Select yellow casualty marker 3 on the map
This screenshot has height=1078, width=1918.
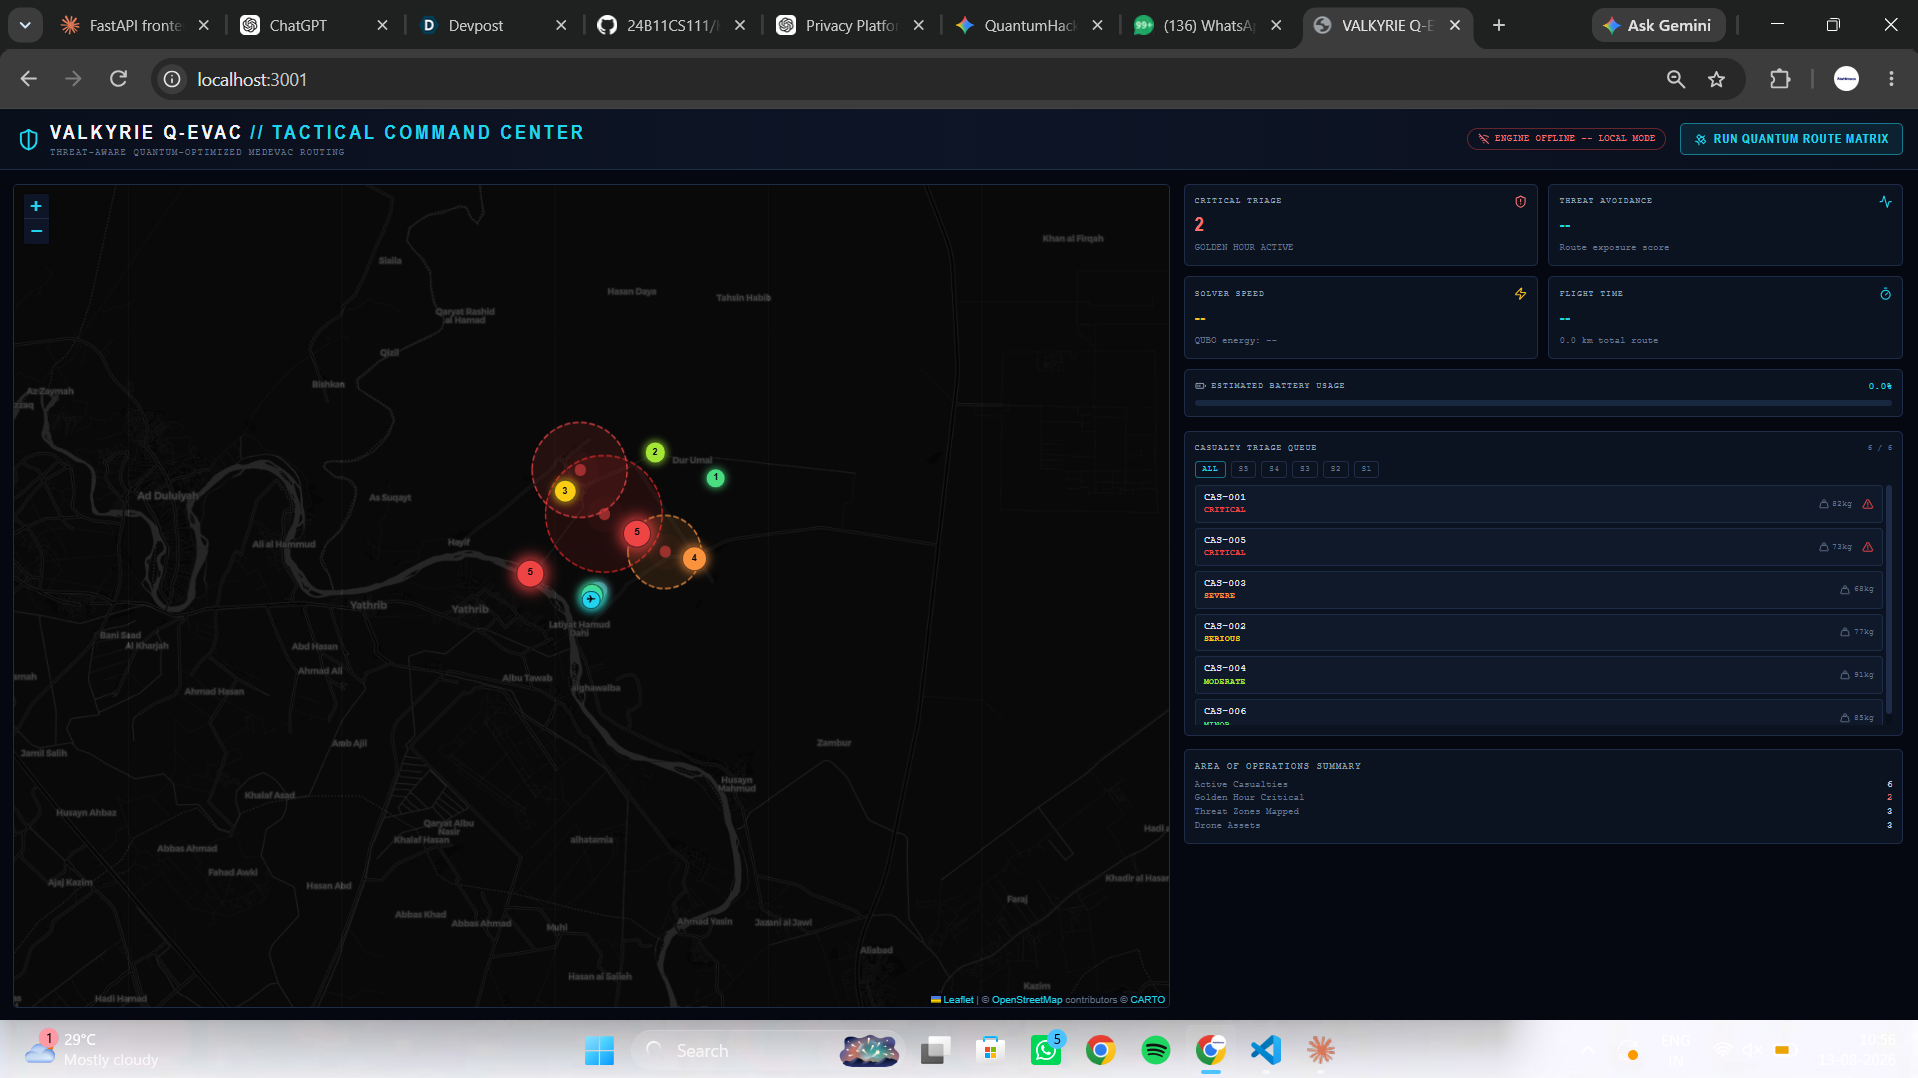click(565, 491)
